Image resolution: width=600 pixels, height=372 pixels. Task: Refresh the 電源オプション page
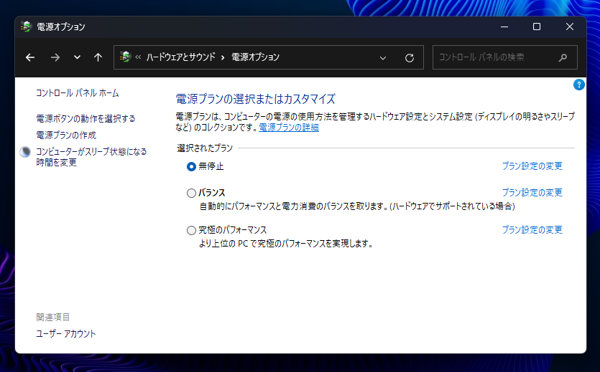(409, 58)
